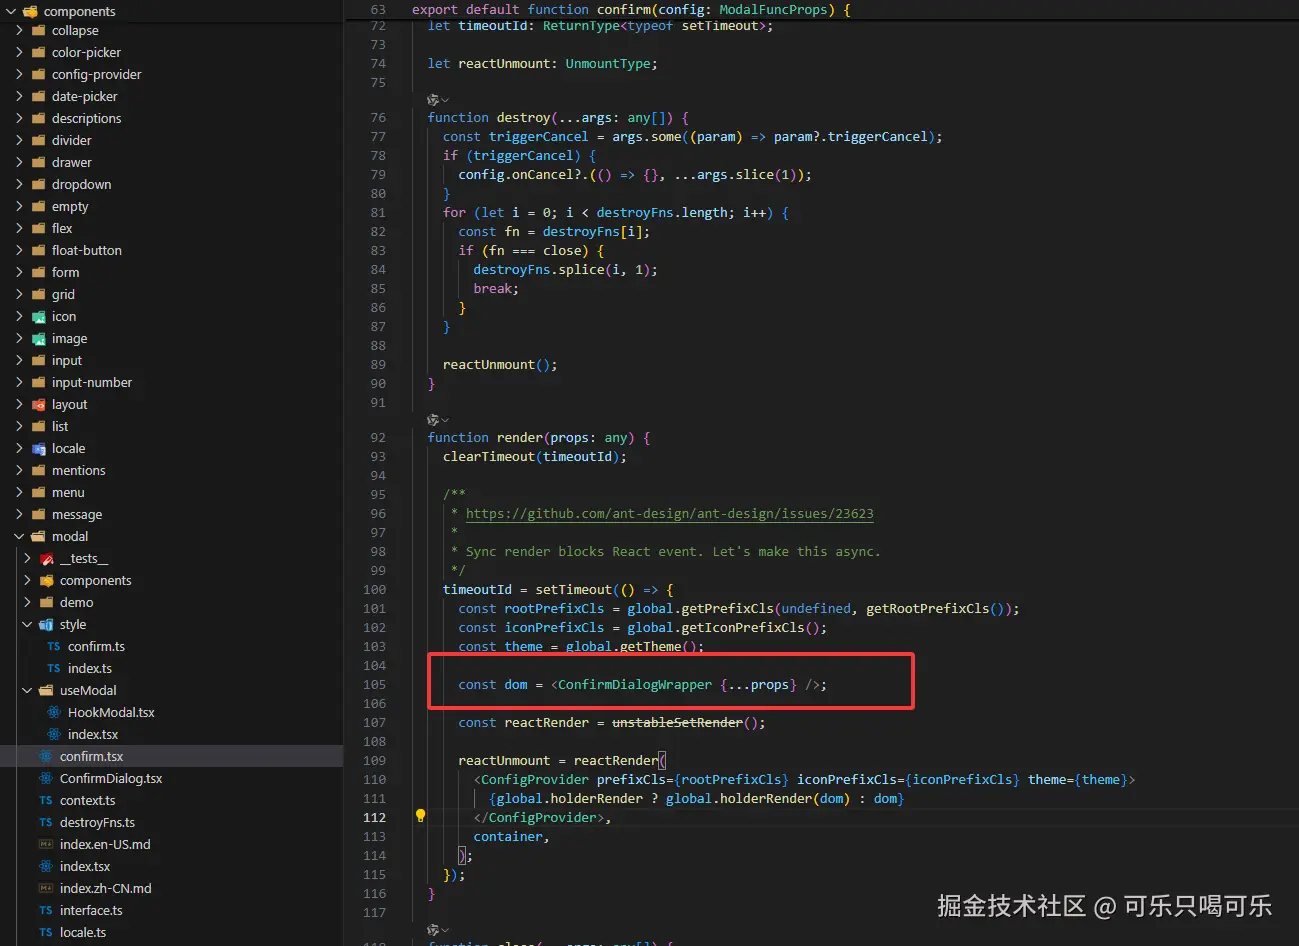Expand the color-picker folder
1299x946 pixels.
coord(19,52)
